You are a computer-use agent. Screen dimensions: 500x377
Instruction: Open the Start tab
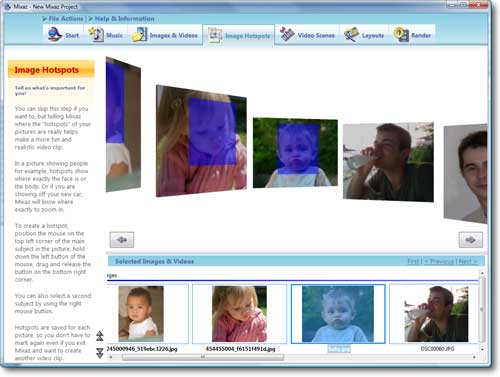click(x=63, y=35)
